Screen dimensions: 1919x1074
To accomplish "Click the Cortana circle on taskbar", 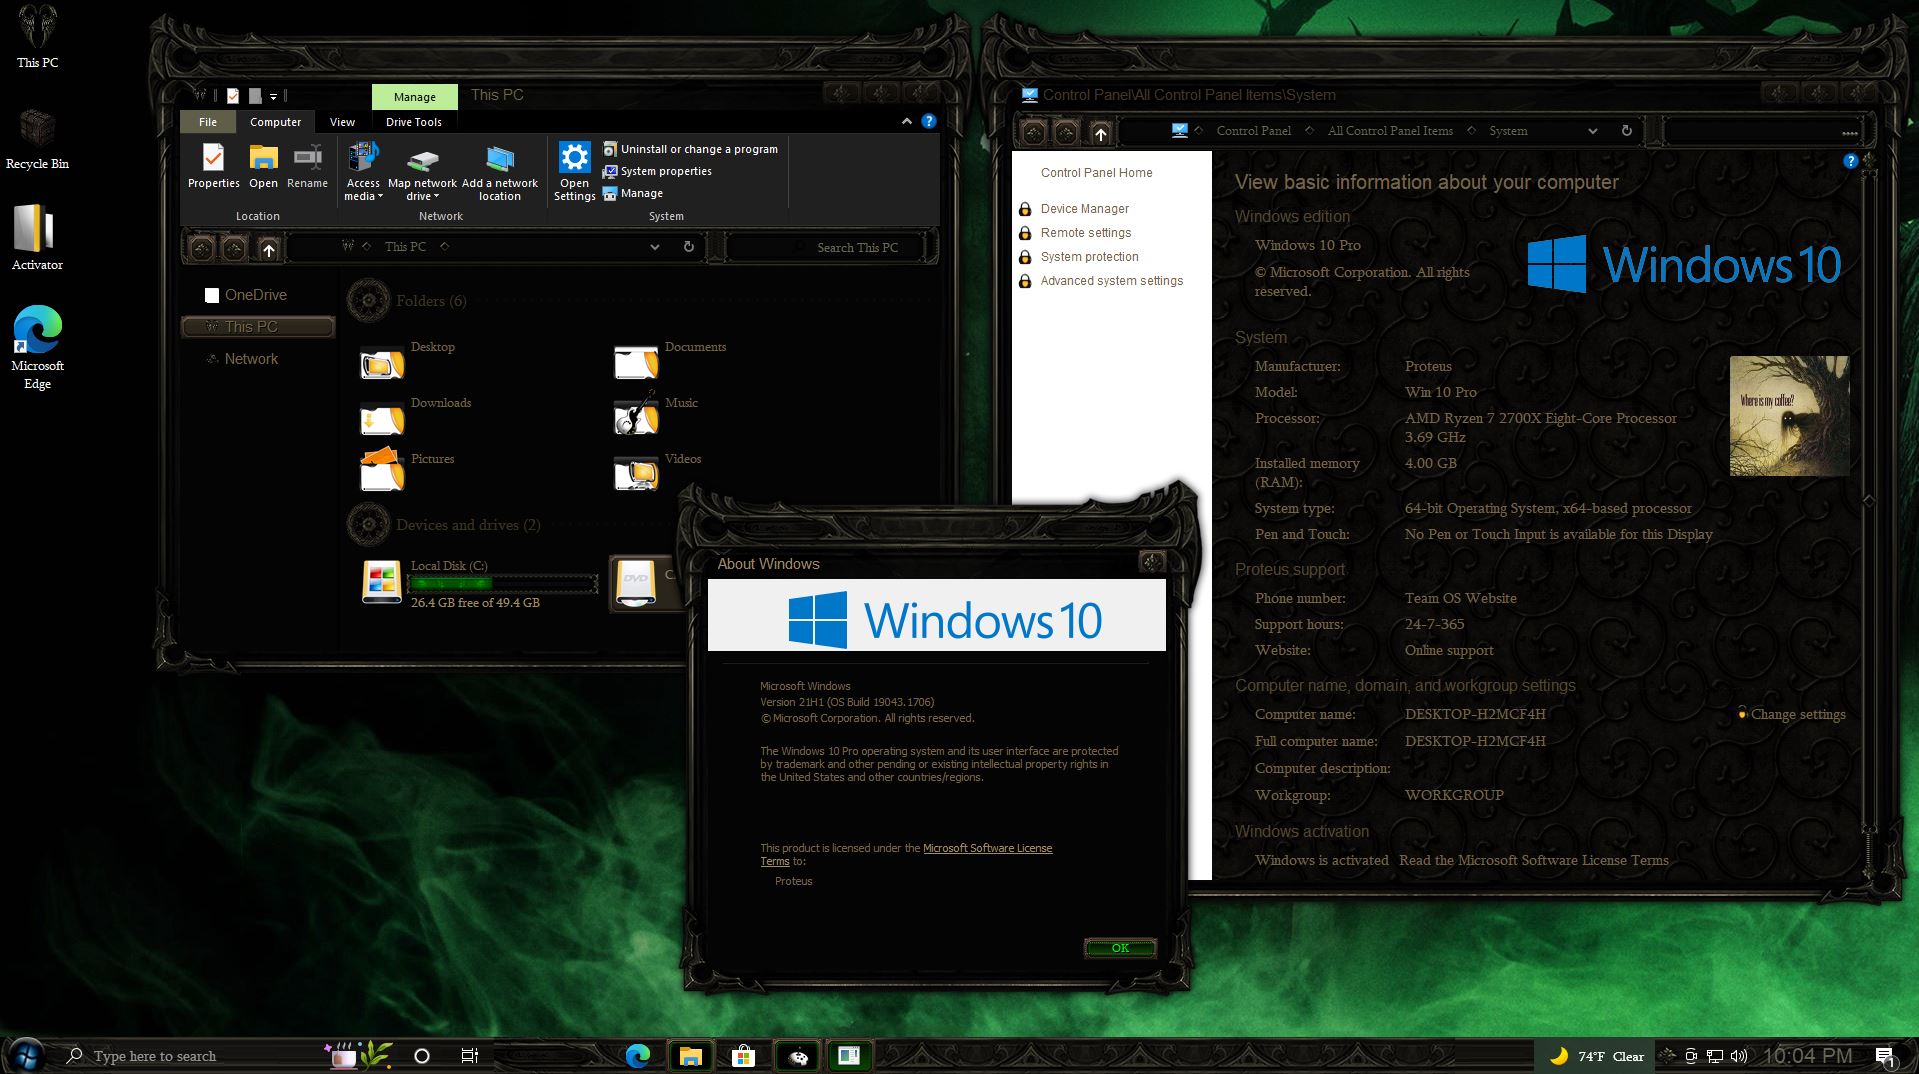I will (422, 1056).
